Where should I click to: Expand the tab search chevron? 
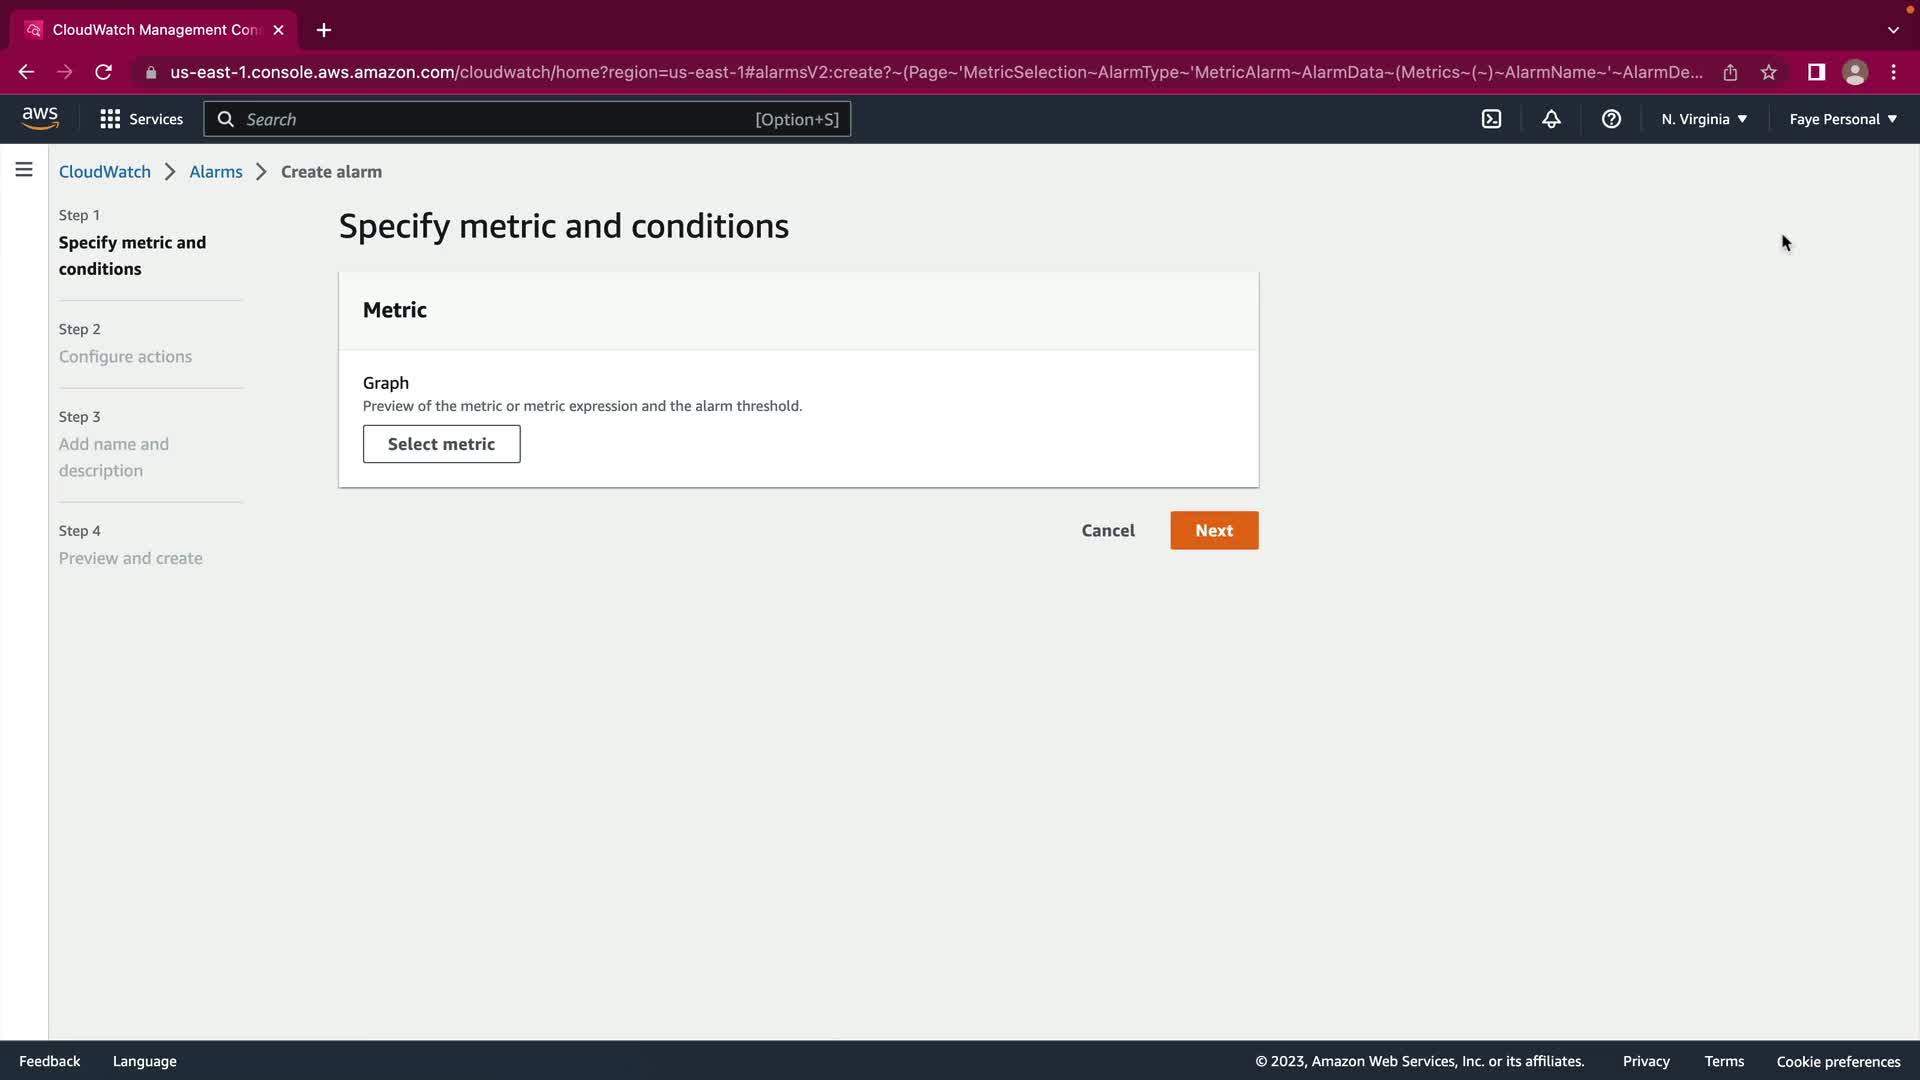coord(1893,30)
